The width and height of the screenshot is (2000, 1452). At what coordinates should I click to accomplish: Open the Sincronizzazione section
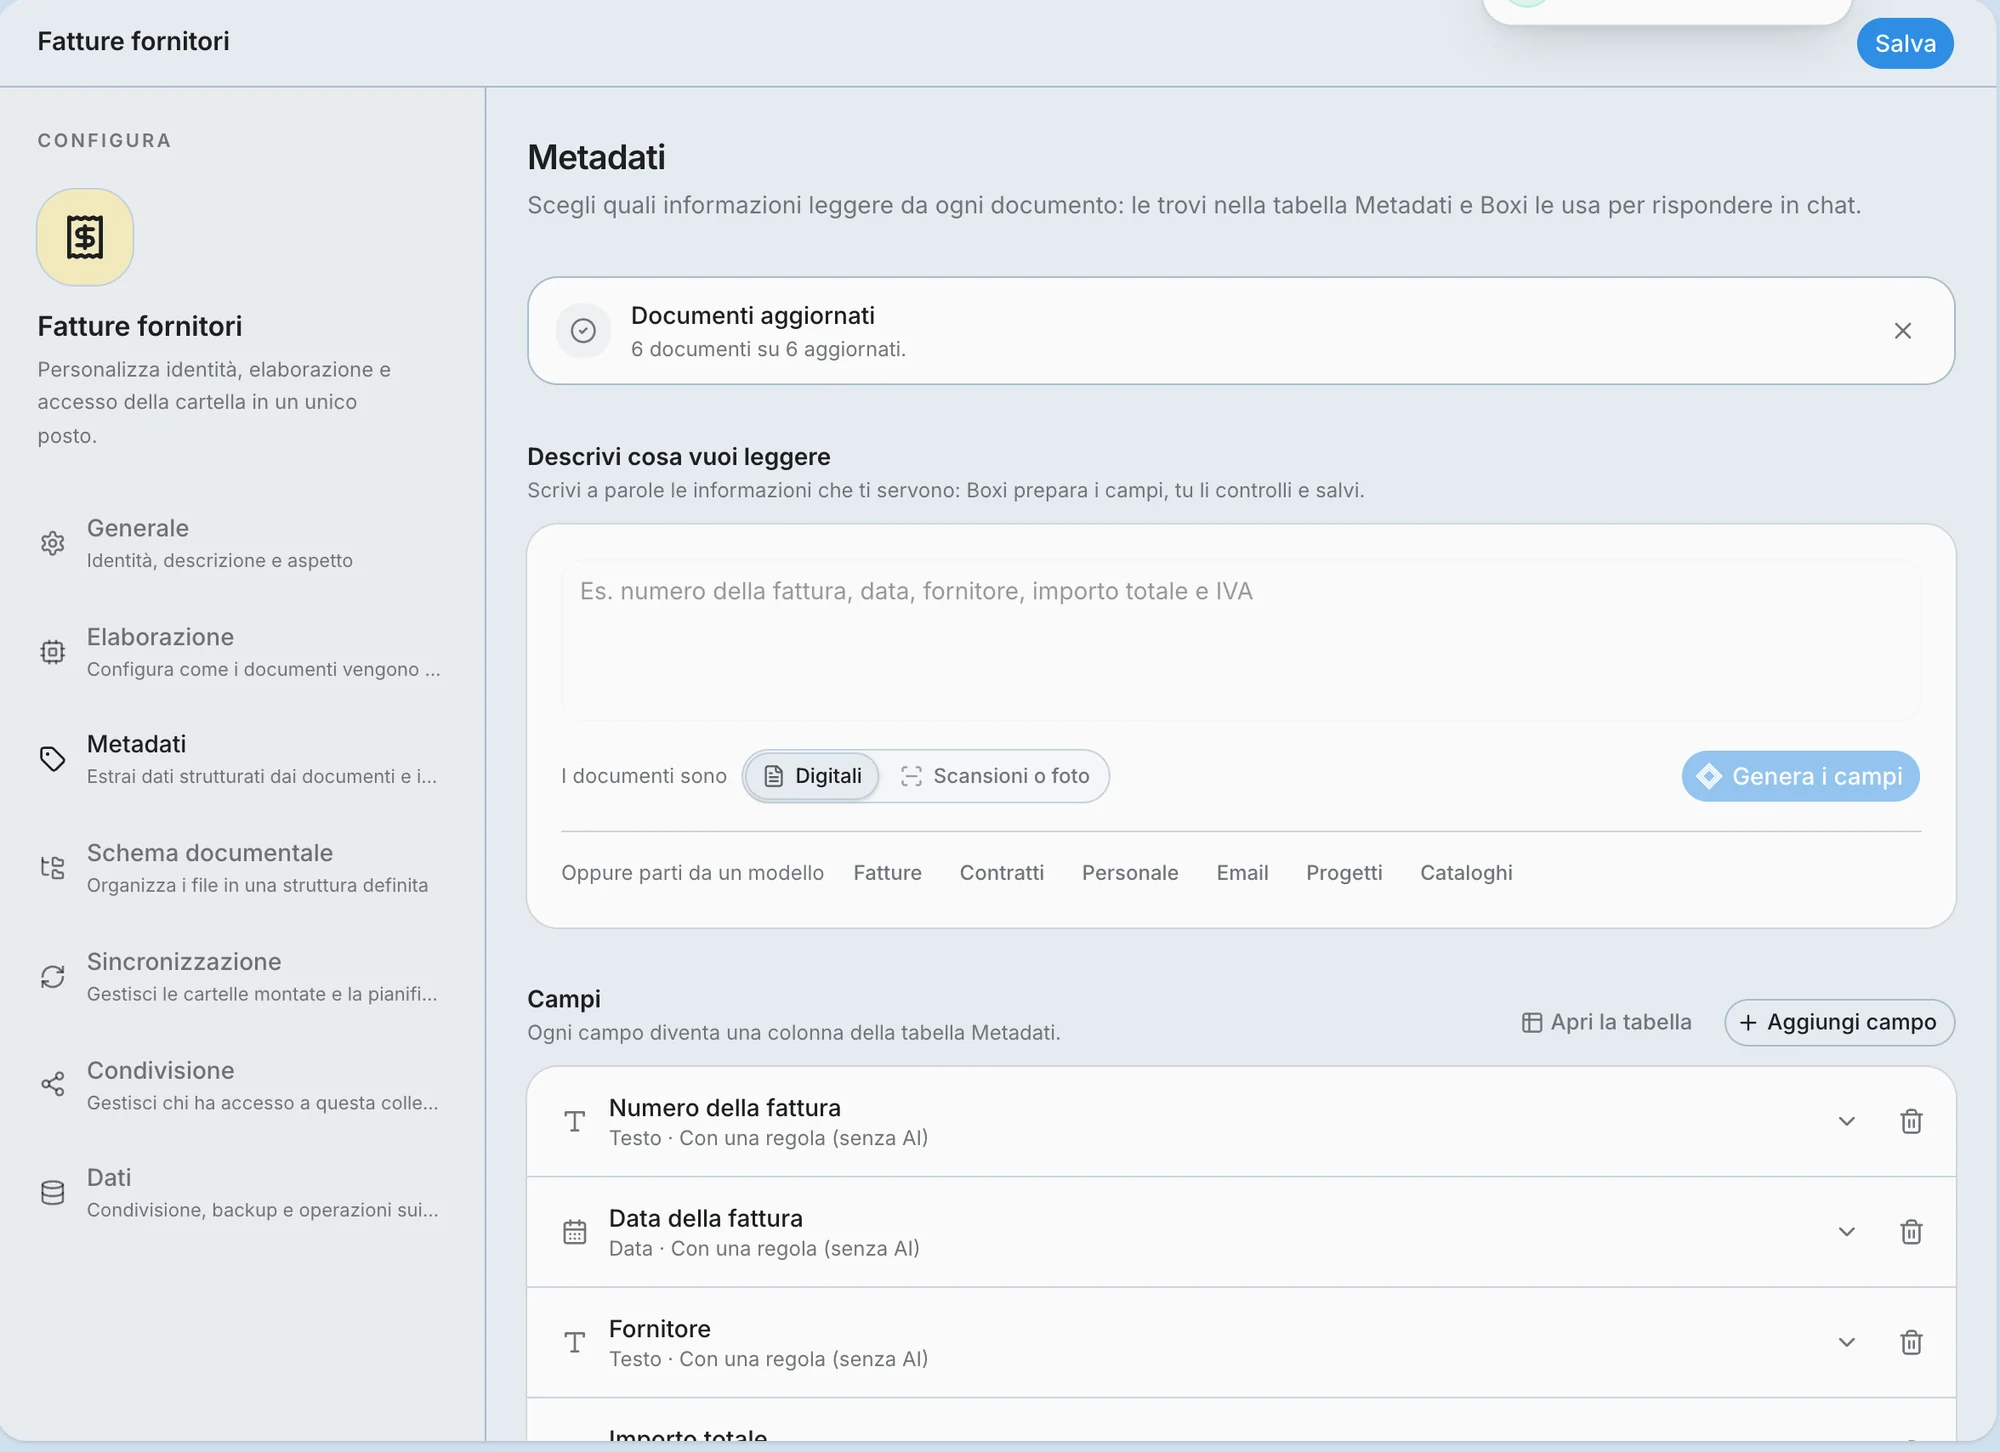(x=241, y=977)
